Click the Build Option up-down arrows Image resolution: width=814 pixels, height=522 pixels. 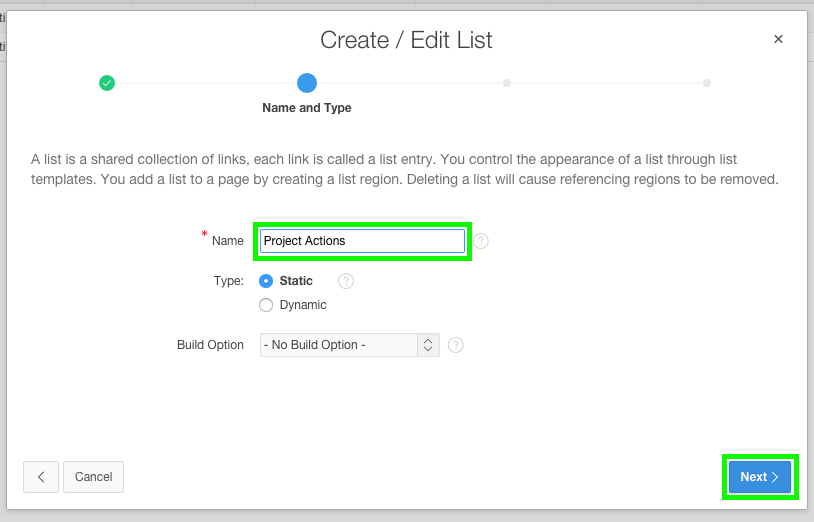pyautogui.click(x=428, y=345)
